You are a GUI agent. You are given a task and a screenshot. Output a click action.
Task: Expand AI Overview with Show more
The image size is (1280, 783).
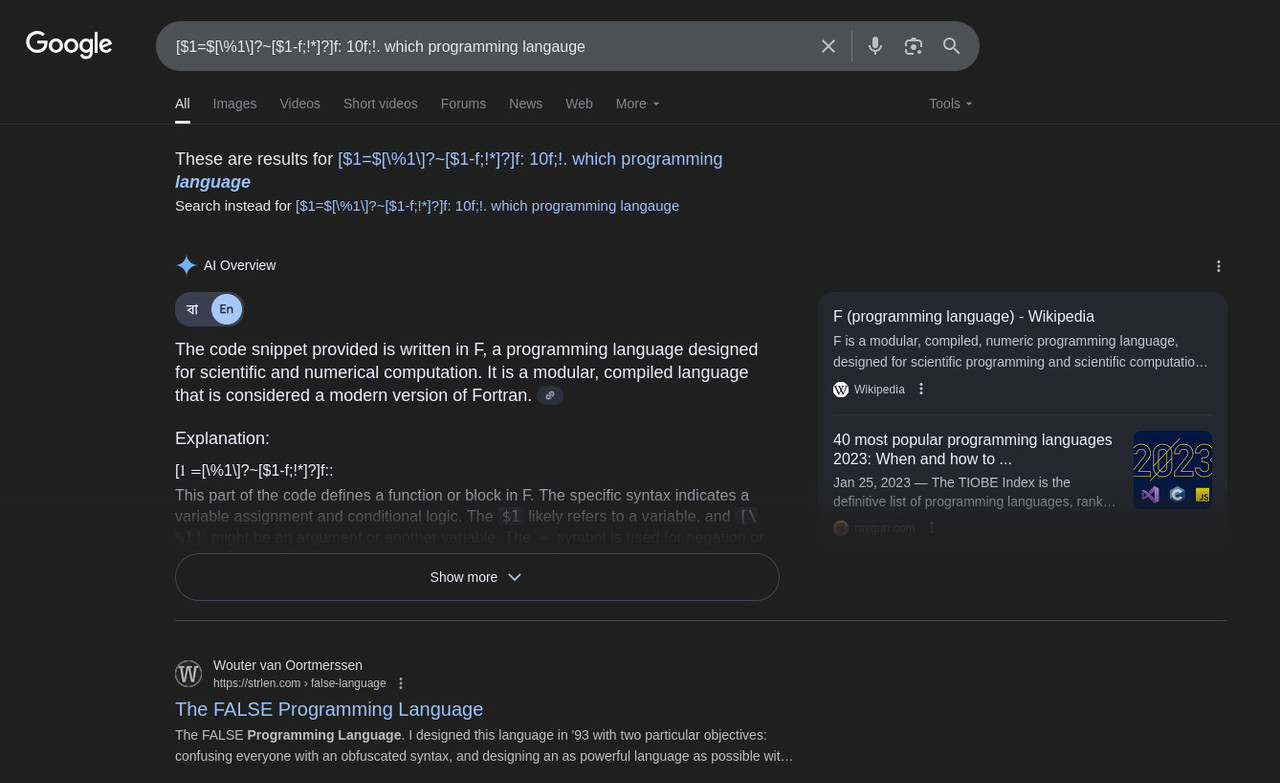(x=477, y=577)
